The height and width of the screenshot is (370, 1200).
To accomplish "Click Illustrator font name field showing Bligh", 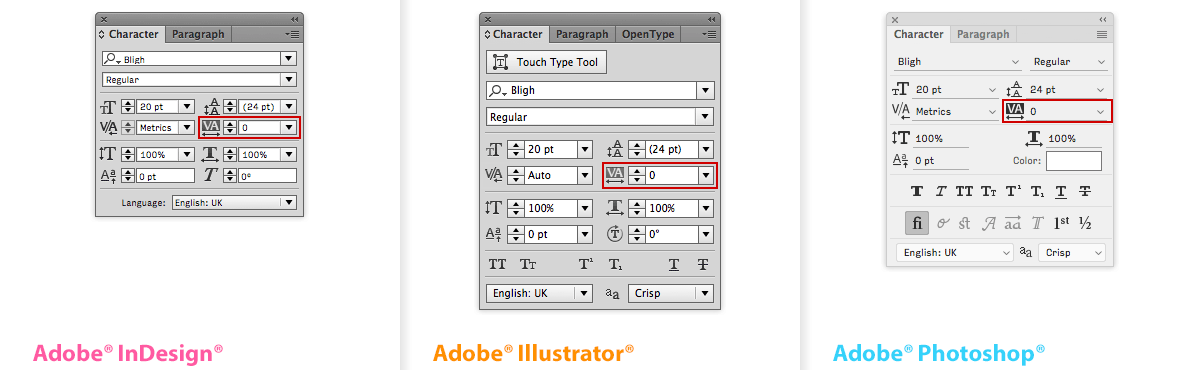I will point(600,90).
